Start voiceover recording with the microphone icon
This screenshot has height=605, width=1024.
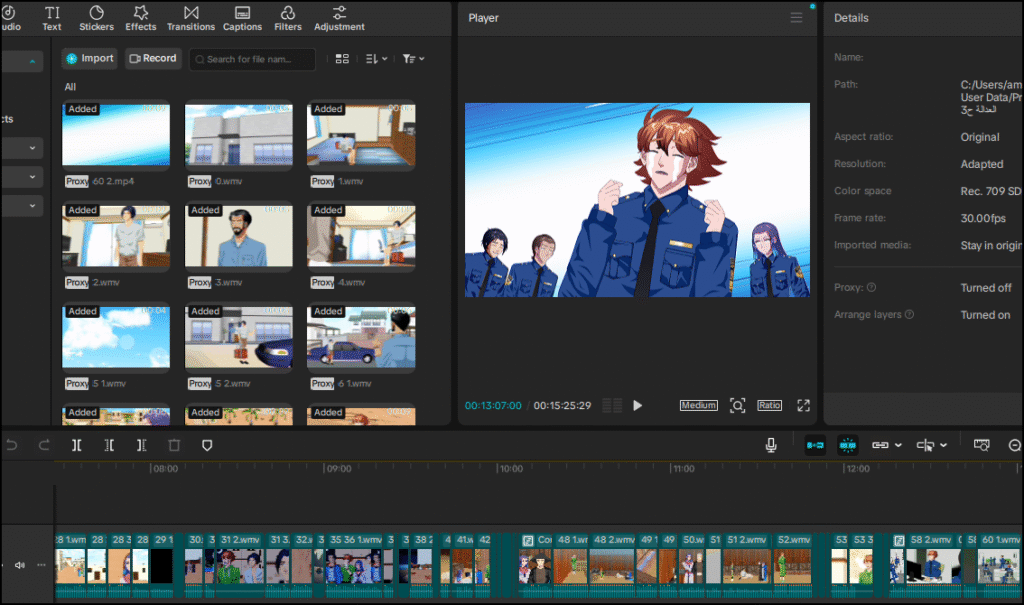point(771,446)
